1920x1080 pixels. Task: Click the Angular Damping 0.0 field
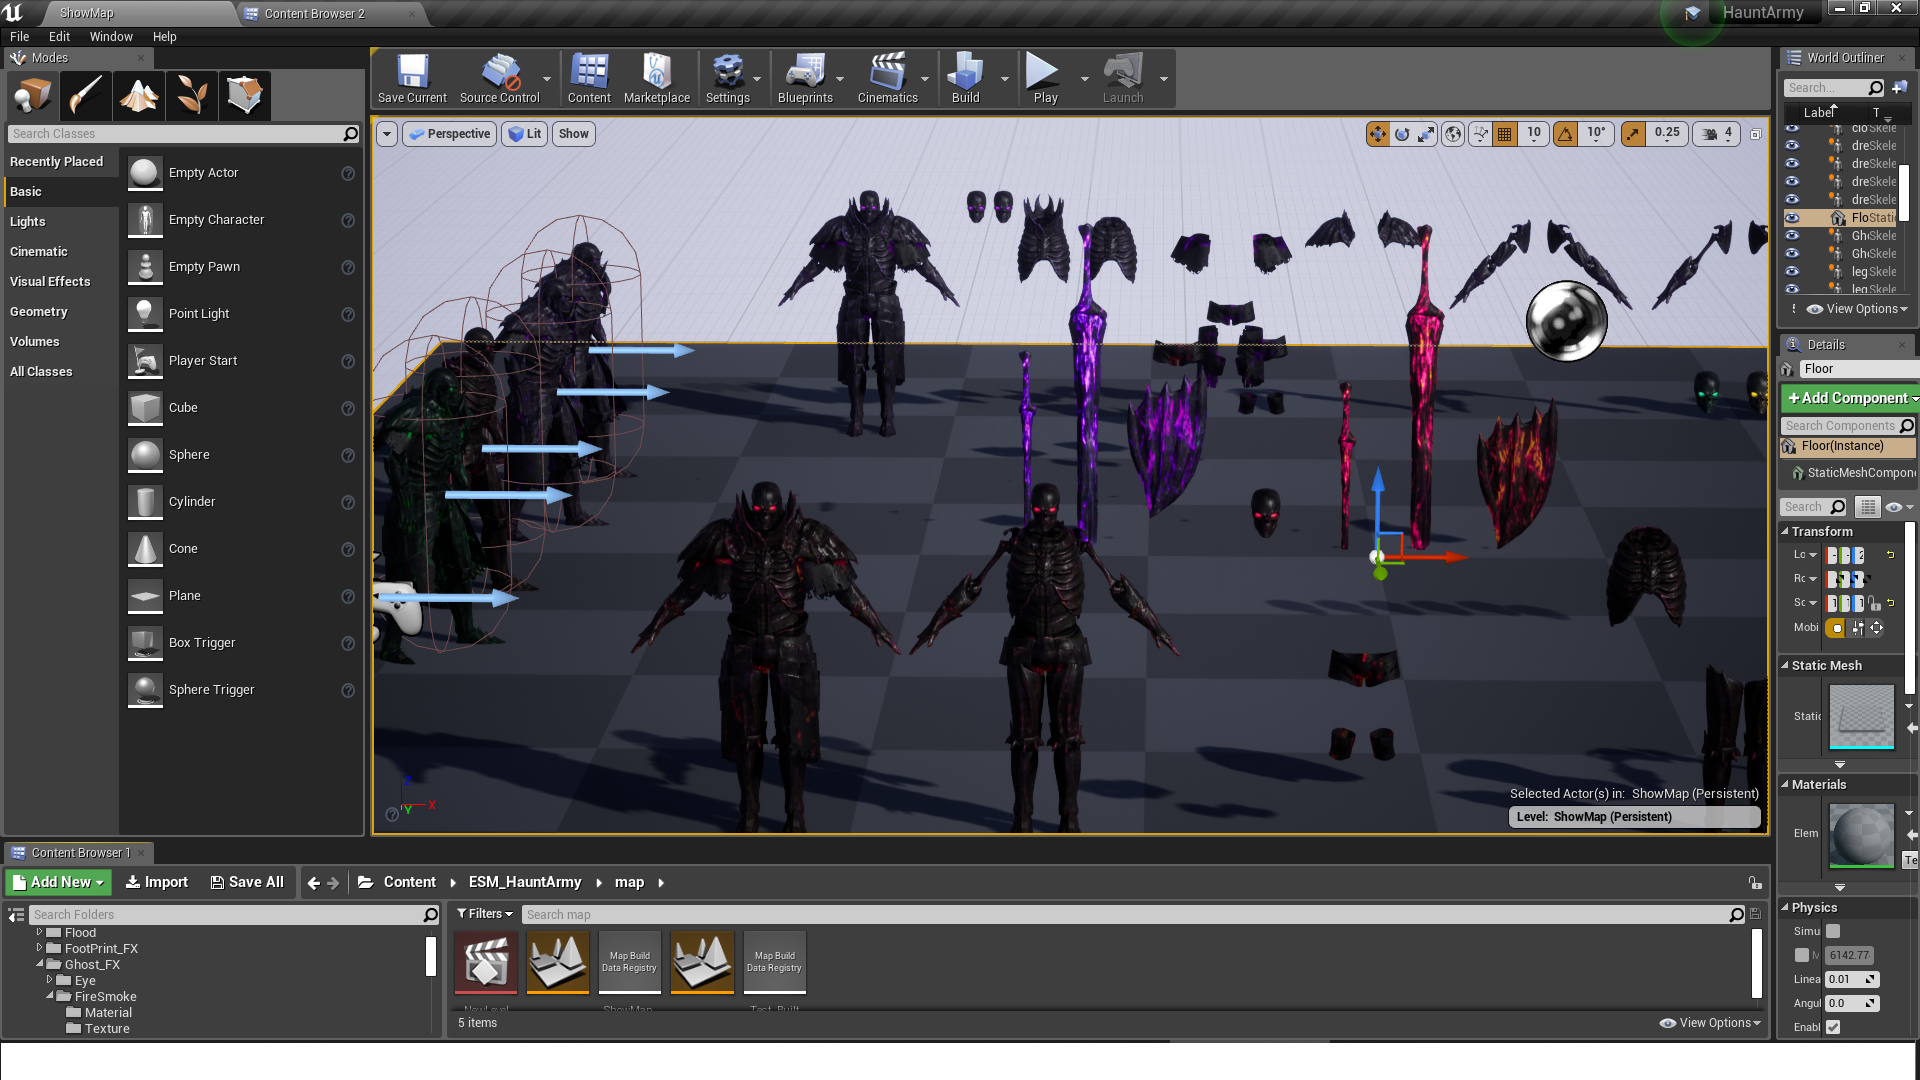(1852, 1003)
